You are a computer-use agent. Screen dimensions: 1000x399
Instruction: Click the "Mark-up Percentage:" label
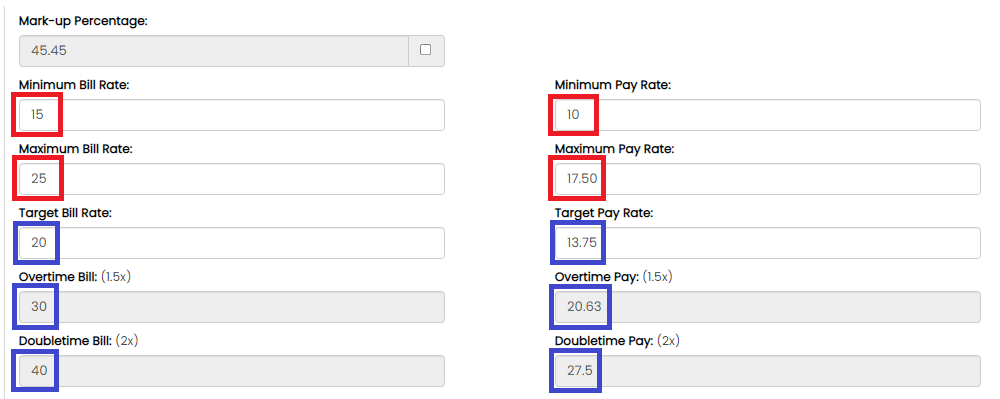[83, 21]
